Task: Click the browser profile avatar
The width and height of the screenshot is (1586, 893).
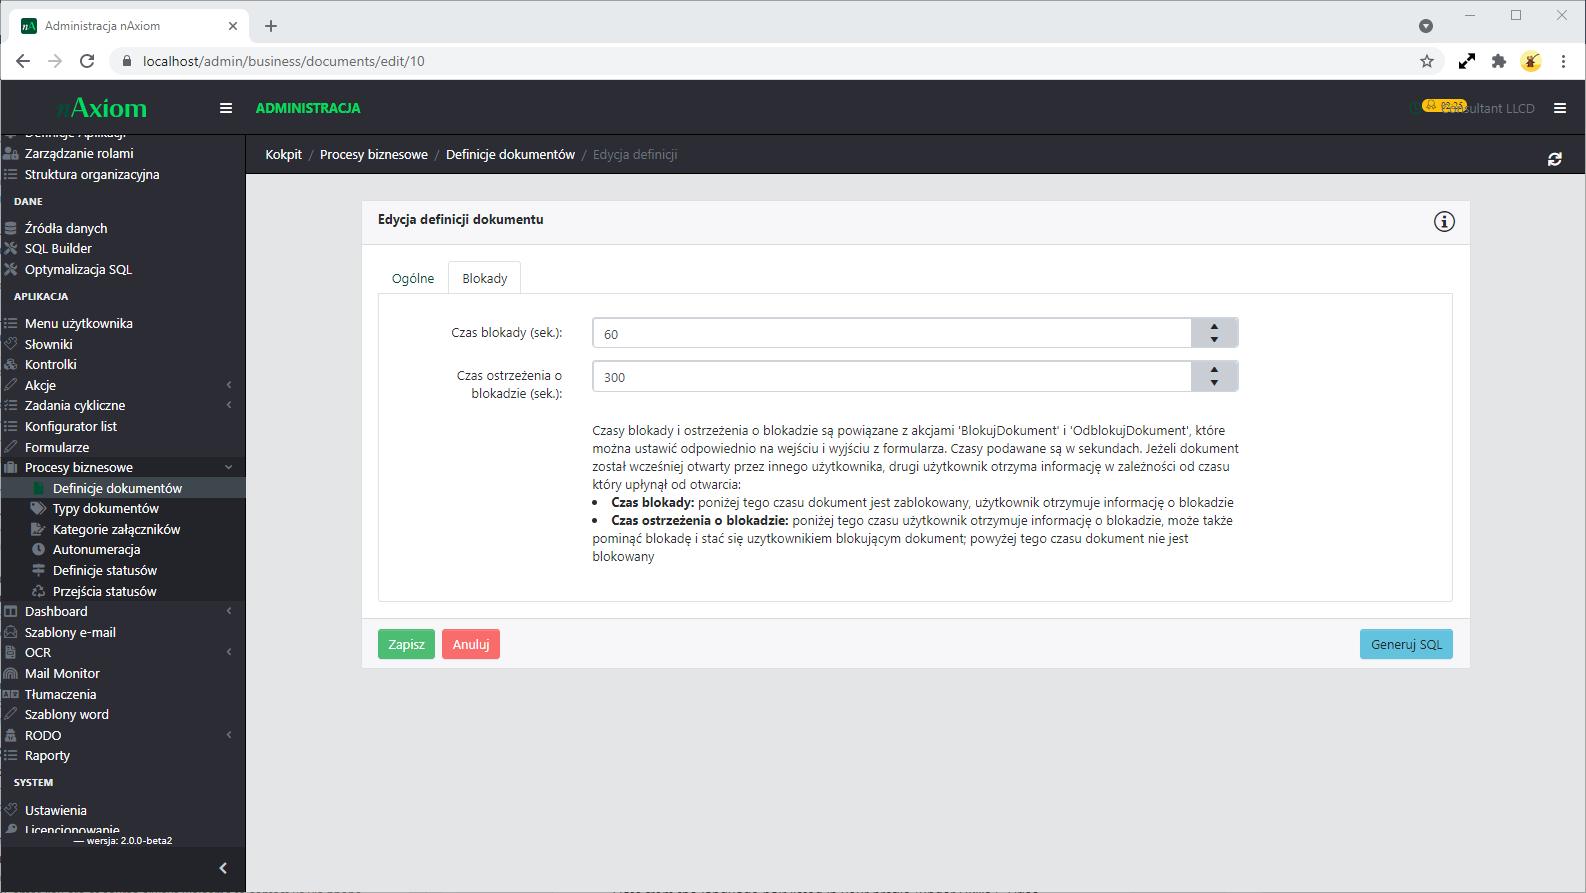Action: [1531, 61]
